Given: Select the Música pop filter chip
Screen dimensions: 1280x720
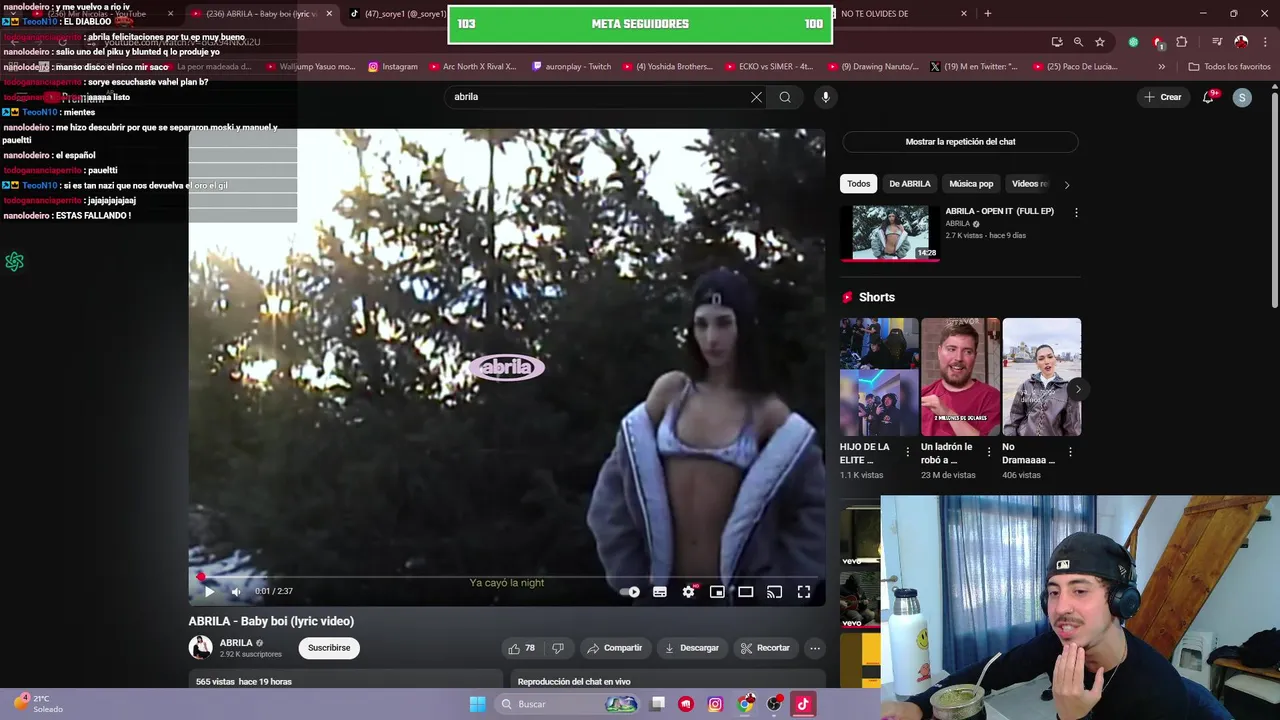Looking at the screenshot, I should coord(971,184).
